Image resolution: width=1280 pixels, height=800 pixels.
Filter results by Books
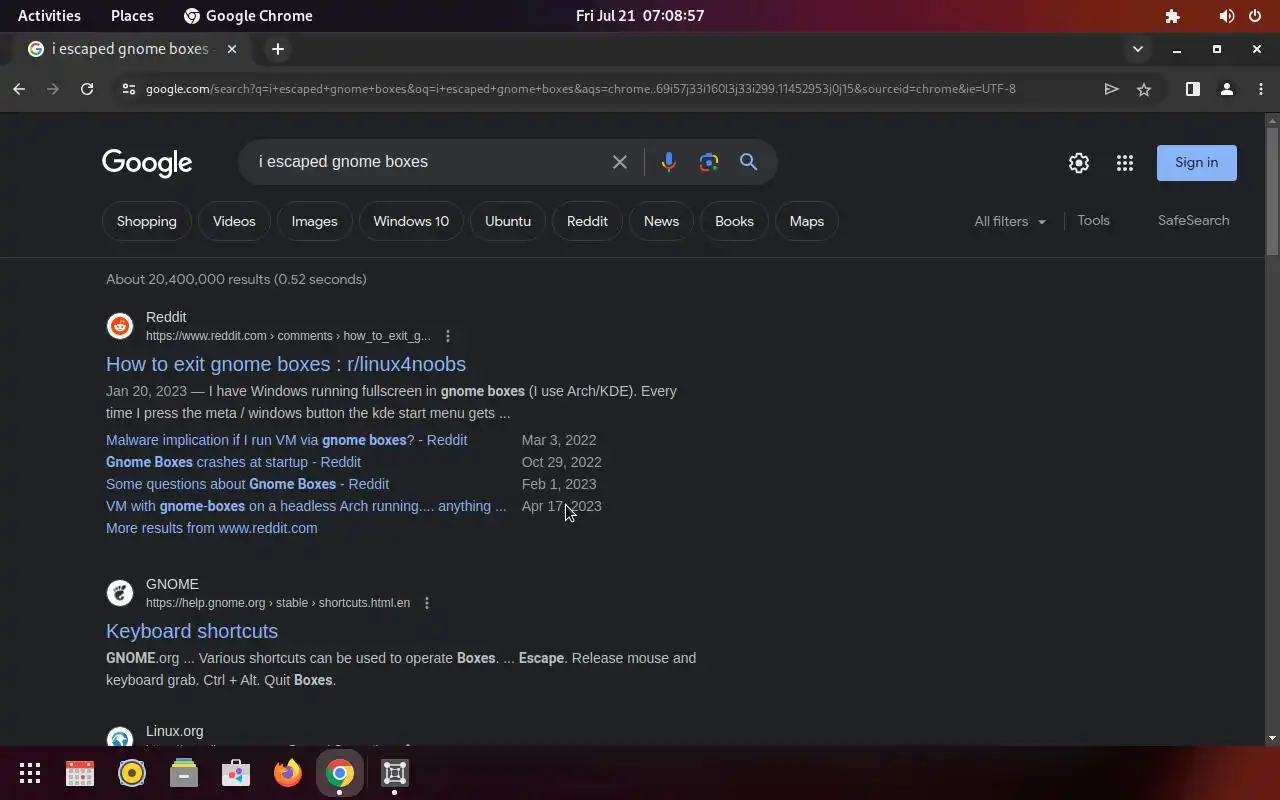pyautogui.click(x=734, y=221)
